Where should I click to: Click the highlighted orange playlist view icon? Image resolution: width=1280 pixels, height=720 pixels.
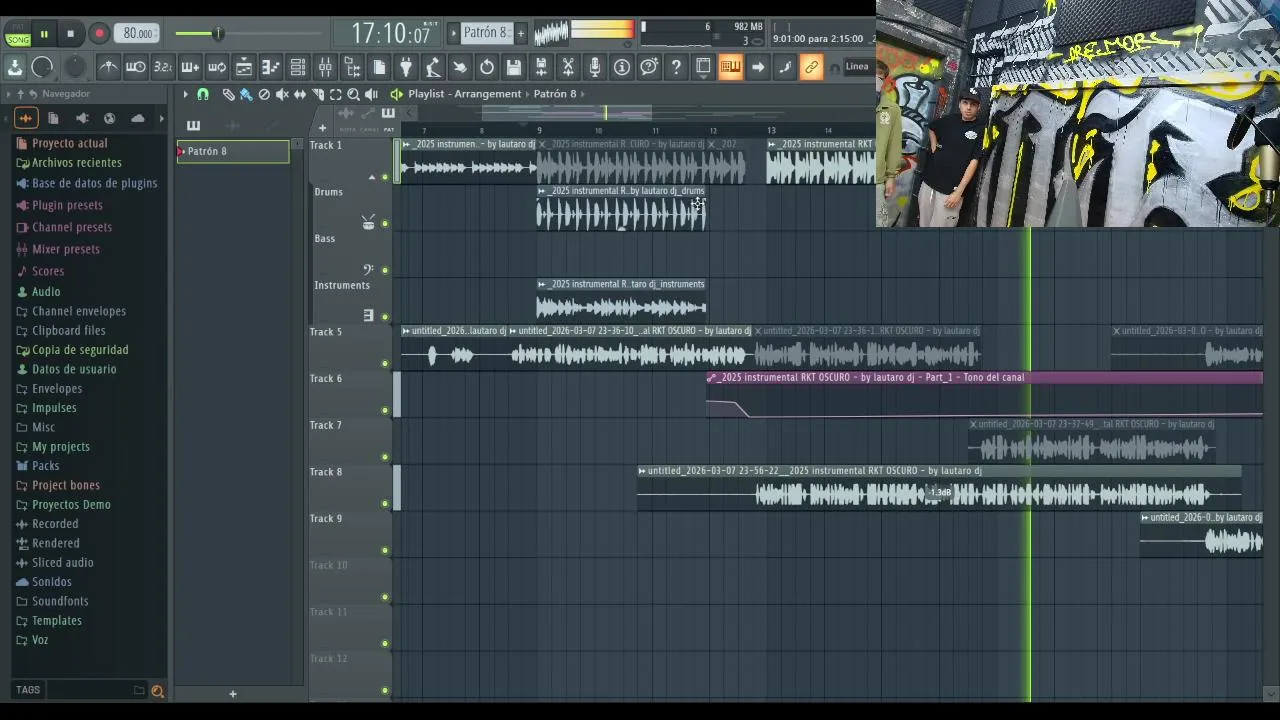coord(730,67)
